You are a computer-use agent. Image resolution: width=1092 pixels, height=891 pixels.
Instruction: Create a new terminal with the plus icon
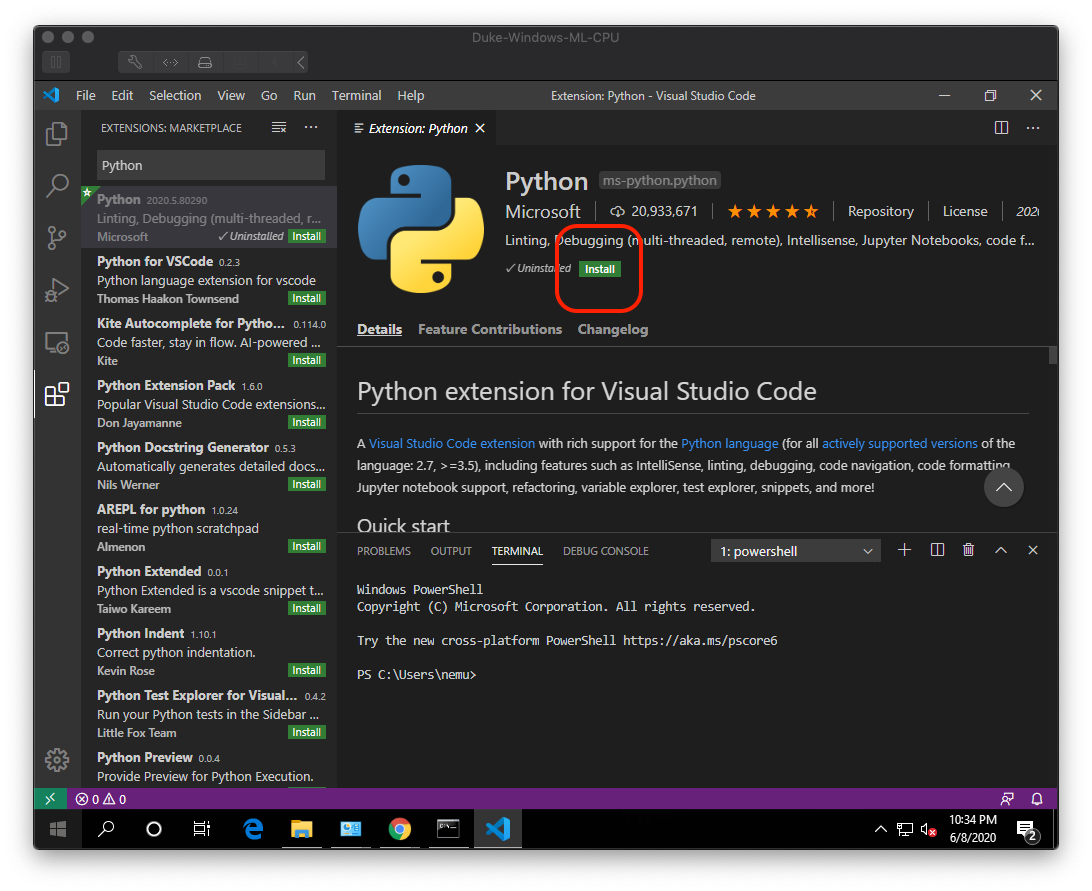(x=904, y=549)
